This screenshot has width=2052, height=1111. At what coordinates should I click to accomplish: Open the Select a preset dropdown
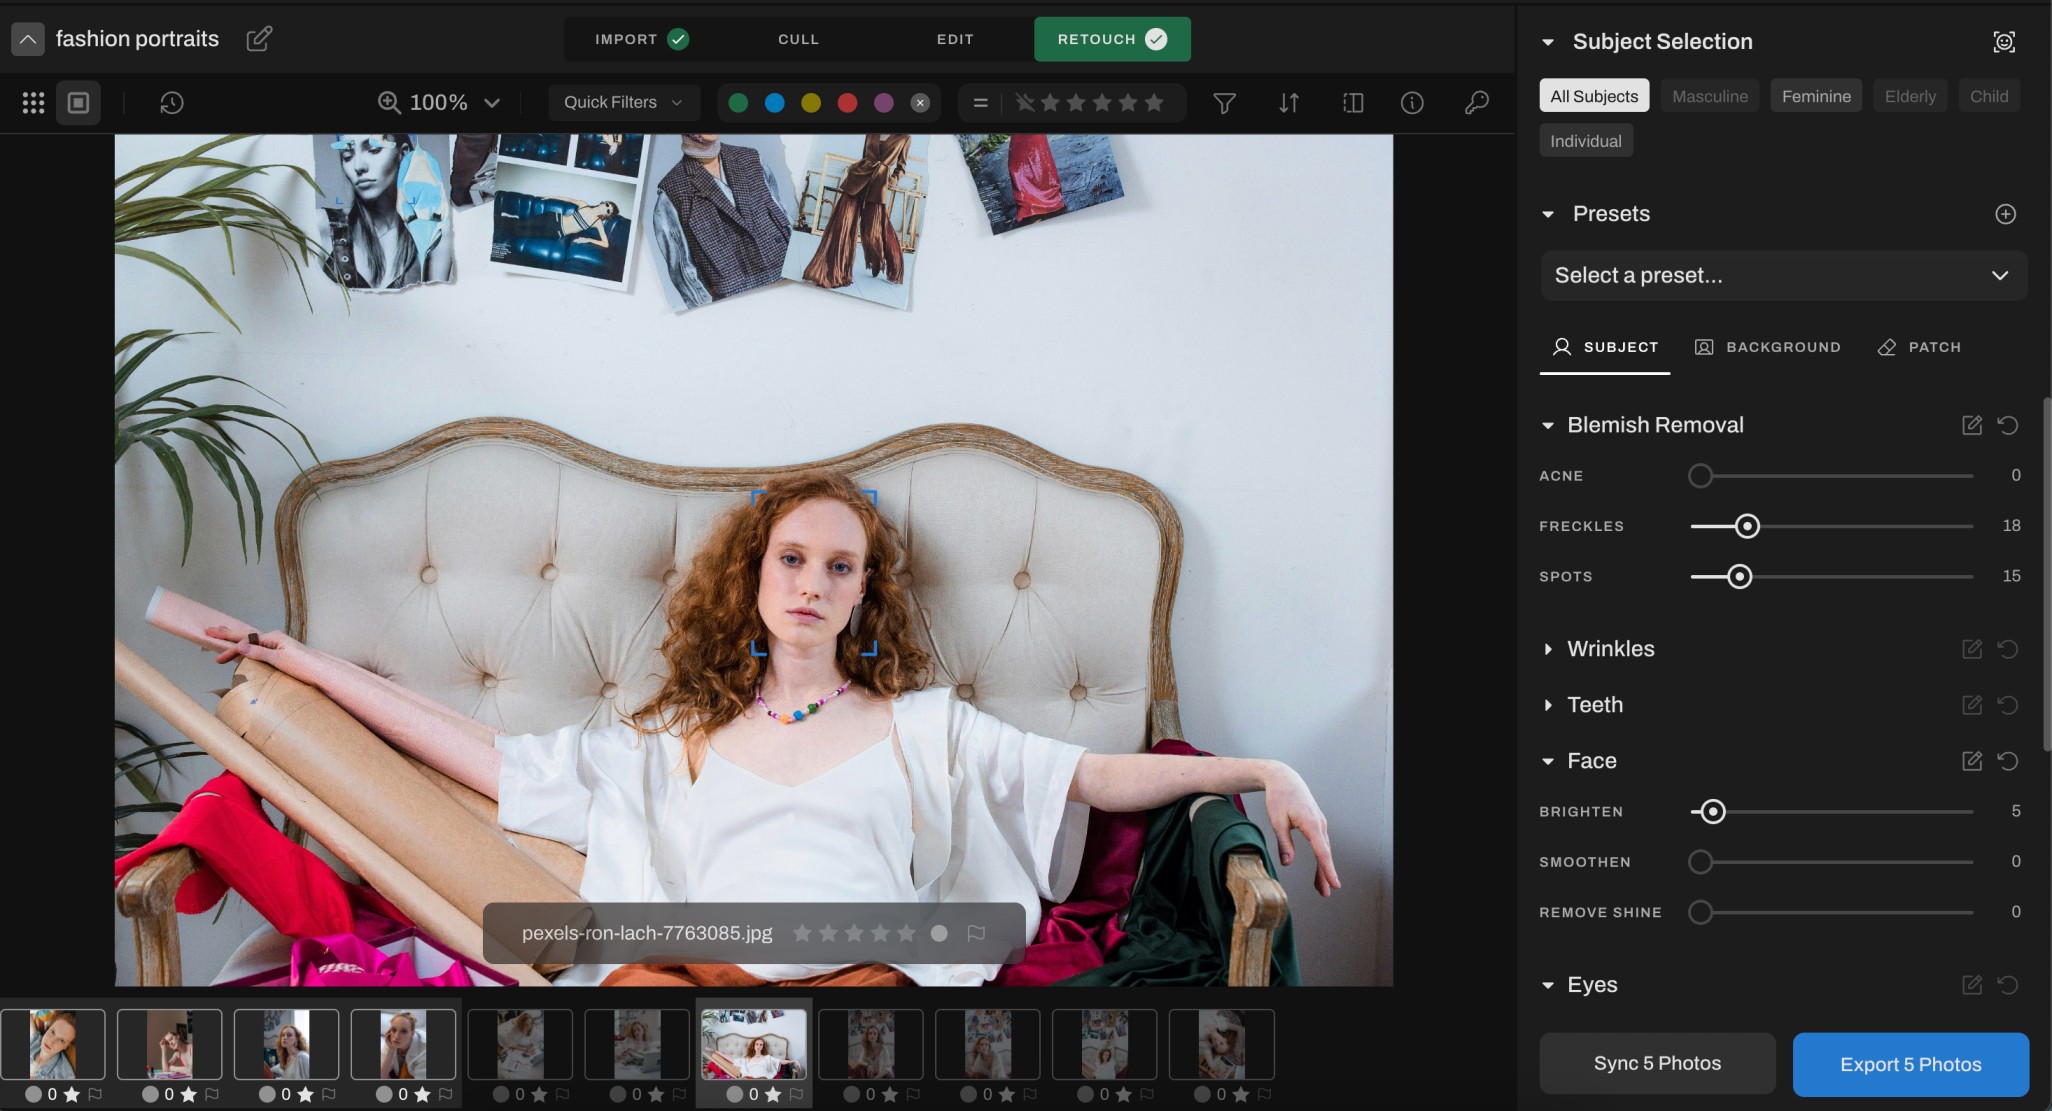(1783, 275)
